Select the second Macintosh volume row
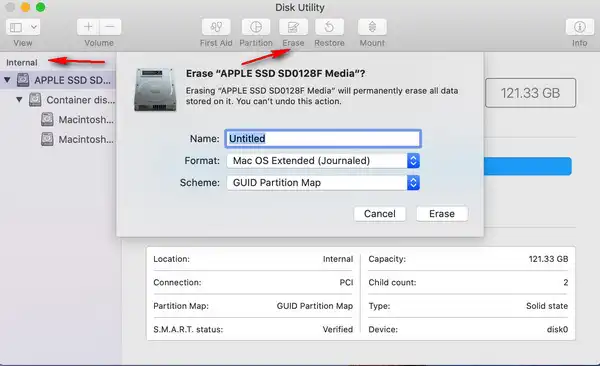The height and width of the screenshot is (366, 600). tap(58, 139)
